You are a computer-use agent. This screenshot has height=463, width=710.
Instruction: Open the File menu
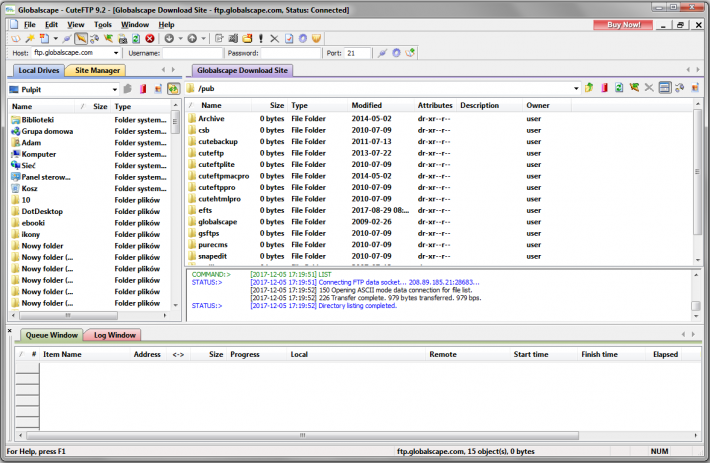click(29, 25)
